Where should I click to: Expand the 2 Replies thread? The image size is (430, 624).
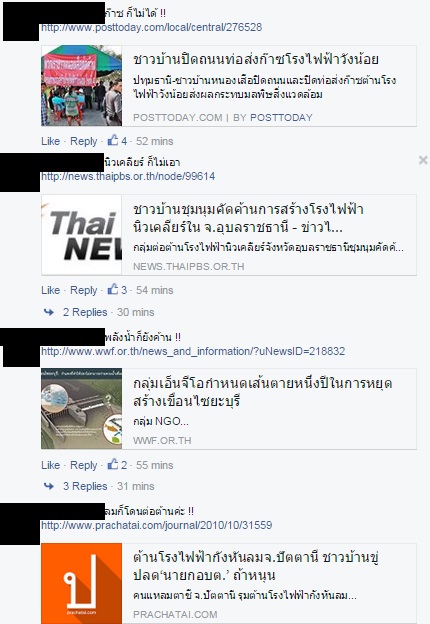(x=85, y=312)
